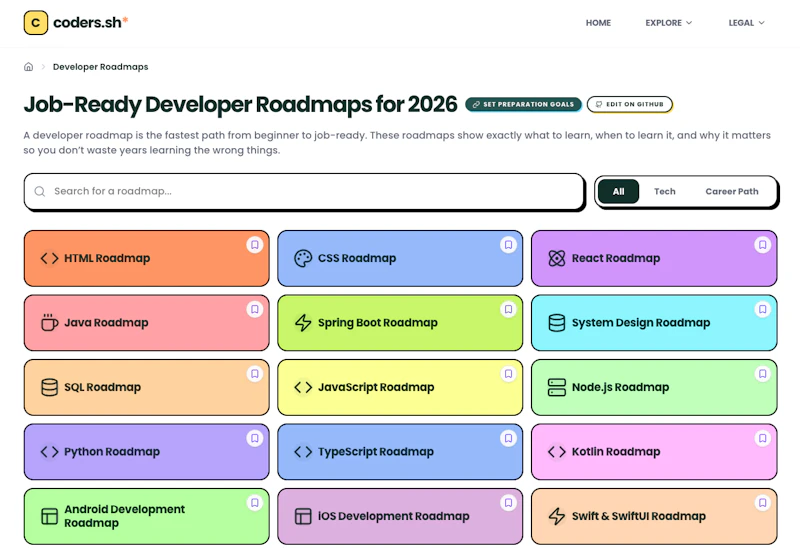Focus the Search for a roadmap field
The height and width of the screenshot is (548, 800).
pos(304,191)
